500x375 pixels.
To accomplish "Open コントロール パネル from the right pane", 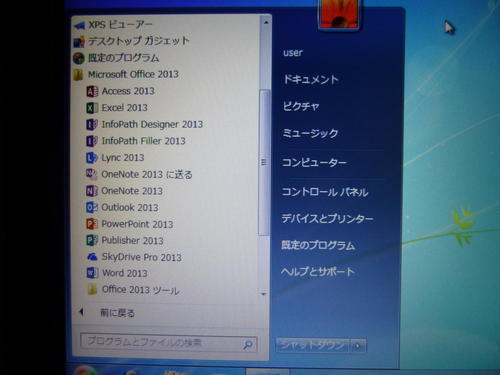I will (x=325, y=192).
